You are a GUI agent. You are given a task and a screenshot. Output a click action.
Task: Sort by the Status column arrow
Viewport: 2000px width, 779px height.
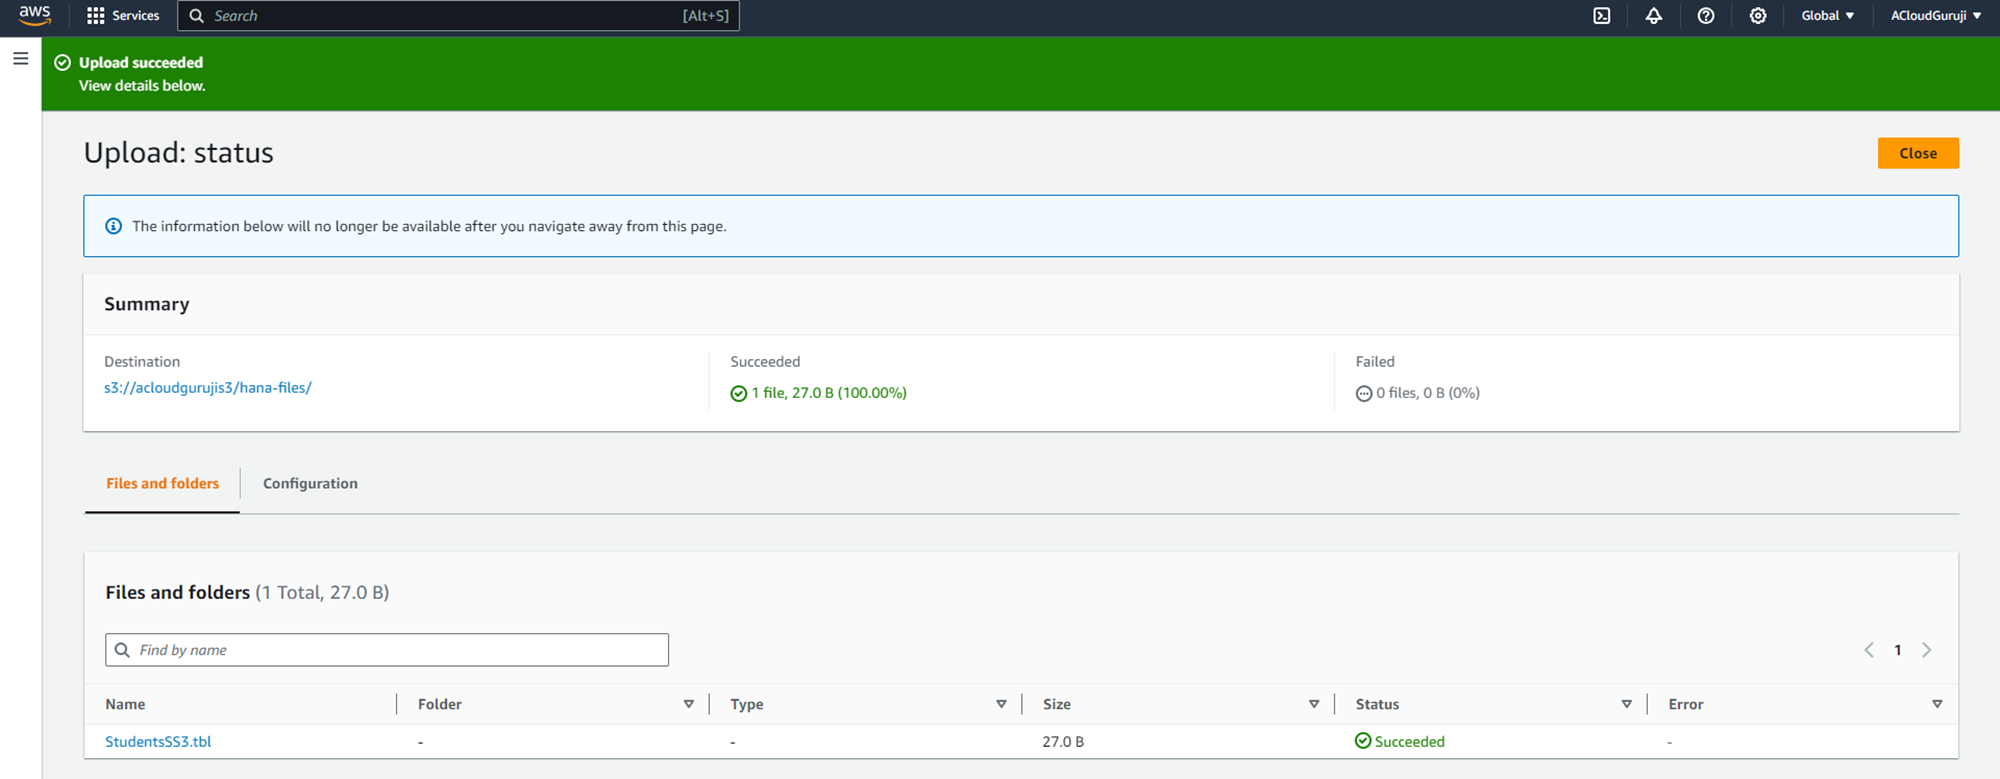[1626, 704]
